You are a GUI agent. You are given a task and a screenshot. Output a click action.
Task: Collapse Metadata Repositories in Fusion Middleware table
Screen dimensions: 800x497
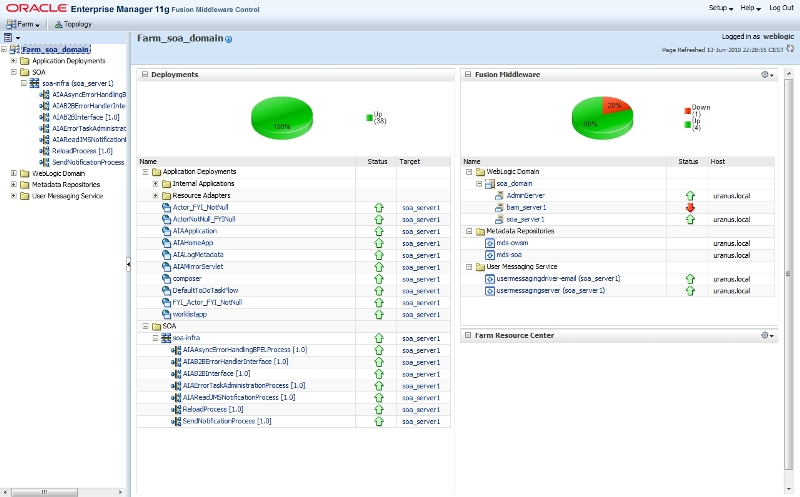469,231
